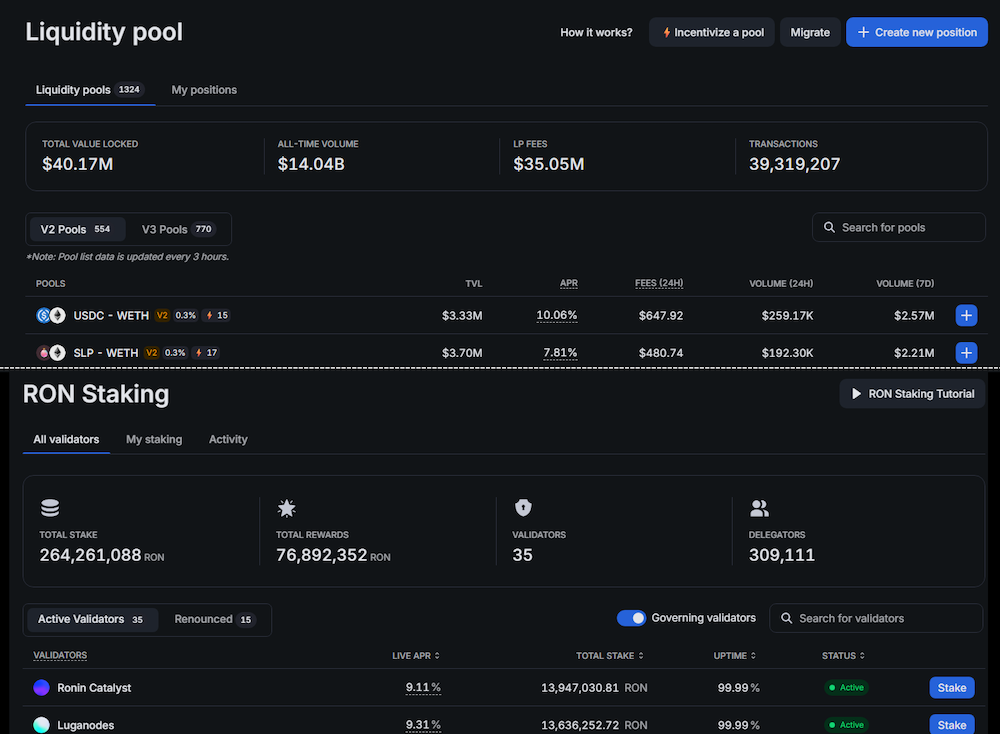Click the V2 badge on the USDC - WETH row
1000x734 pixels.
coord(162,315)
